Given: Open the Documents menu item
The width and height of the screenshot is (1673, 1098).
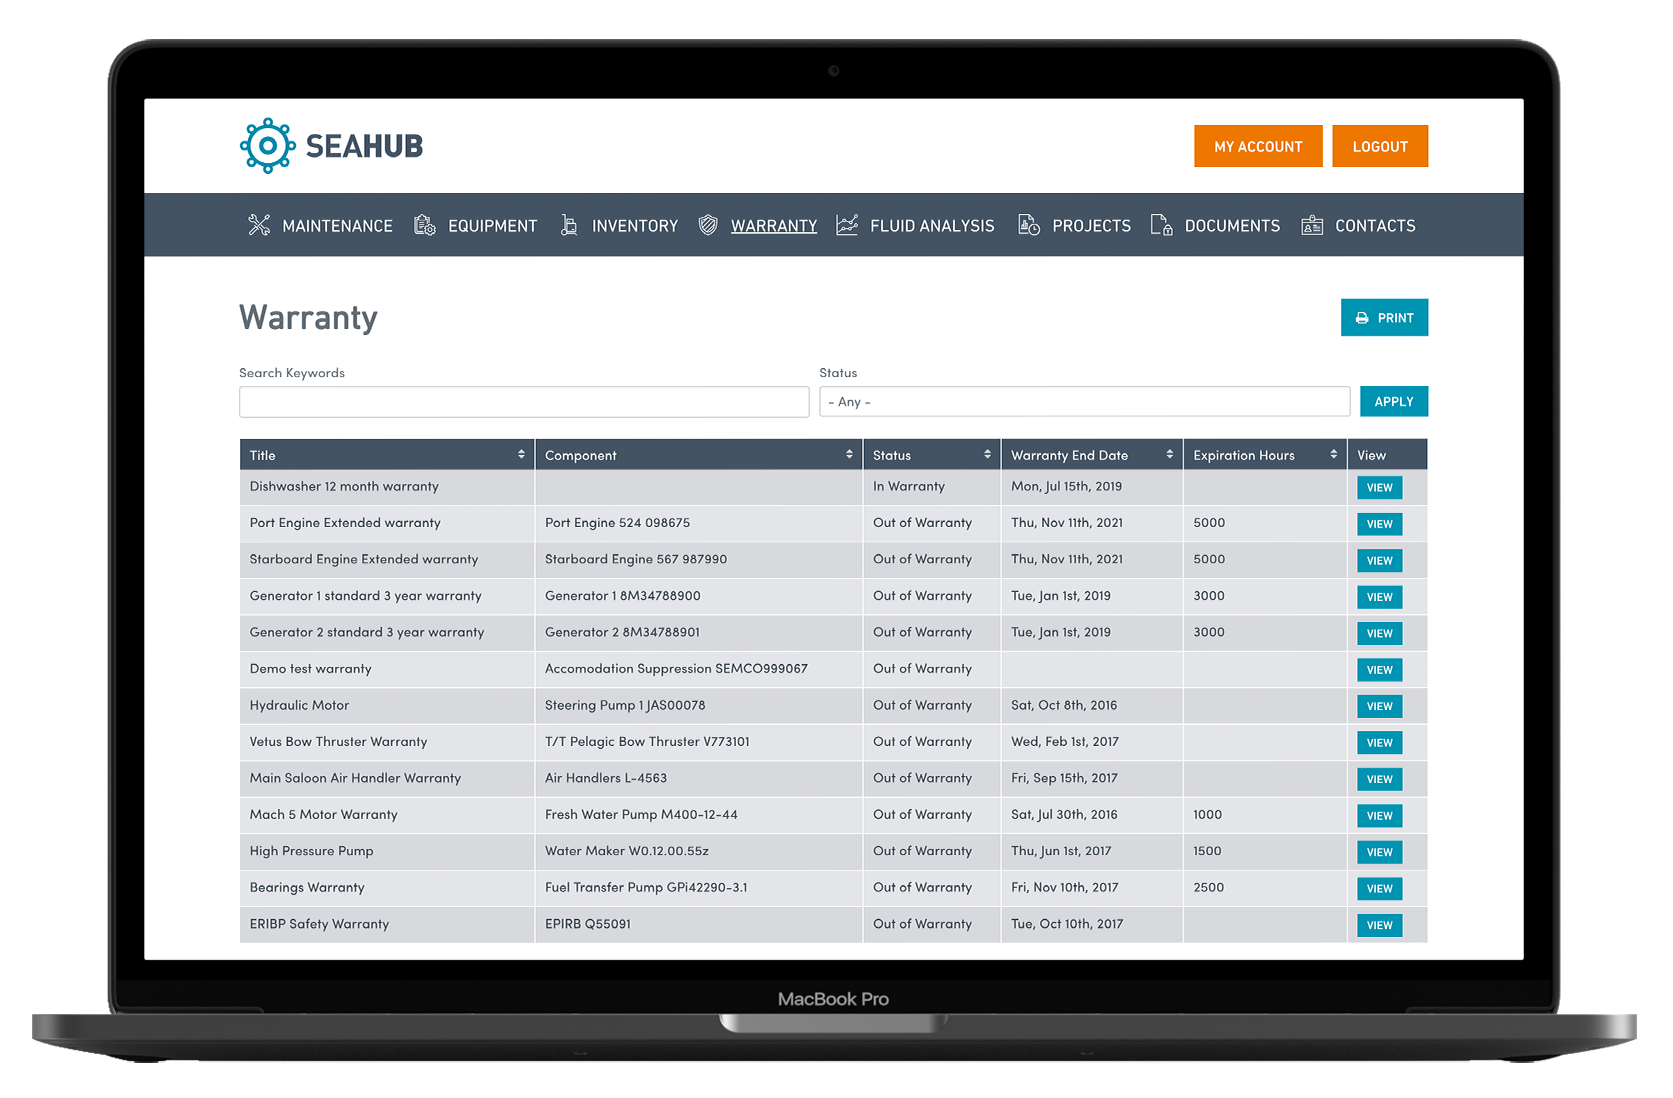Looking at the screenshot, I should coord(1232,226).
